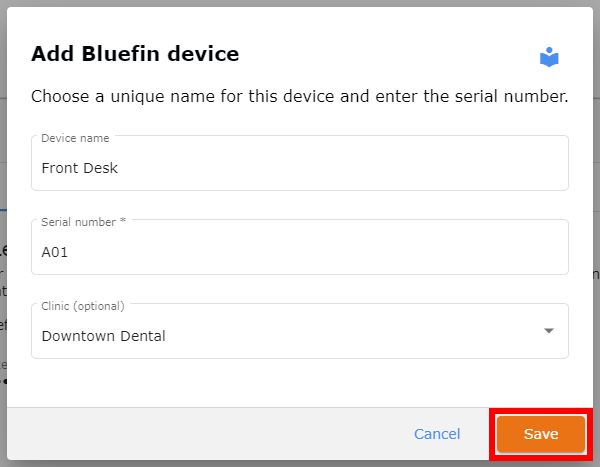The width and height of the screenshot is (600, 467).
Task: Click the Serial number label
Action: click(x=78, y=222)
